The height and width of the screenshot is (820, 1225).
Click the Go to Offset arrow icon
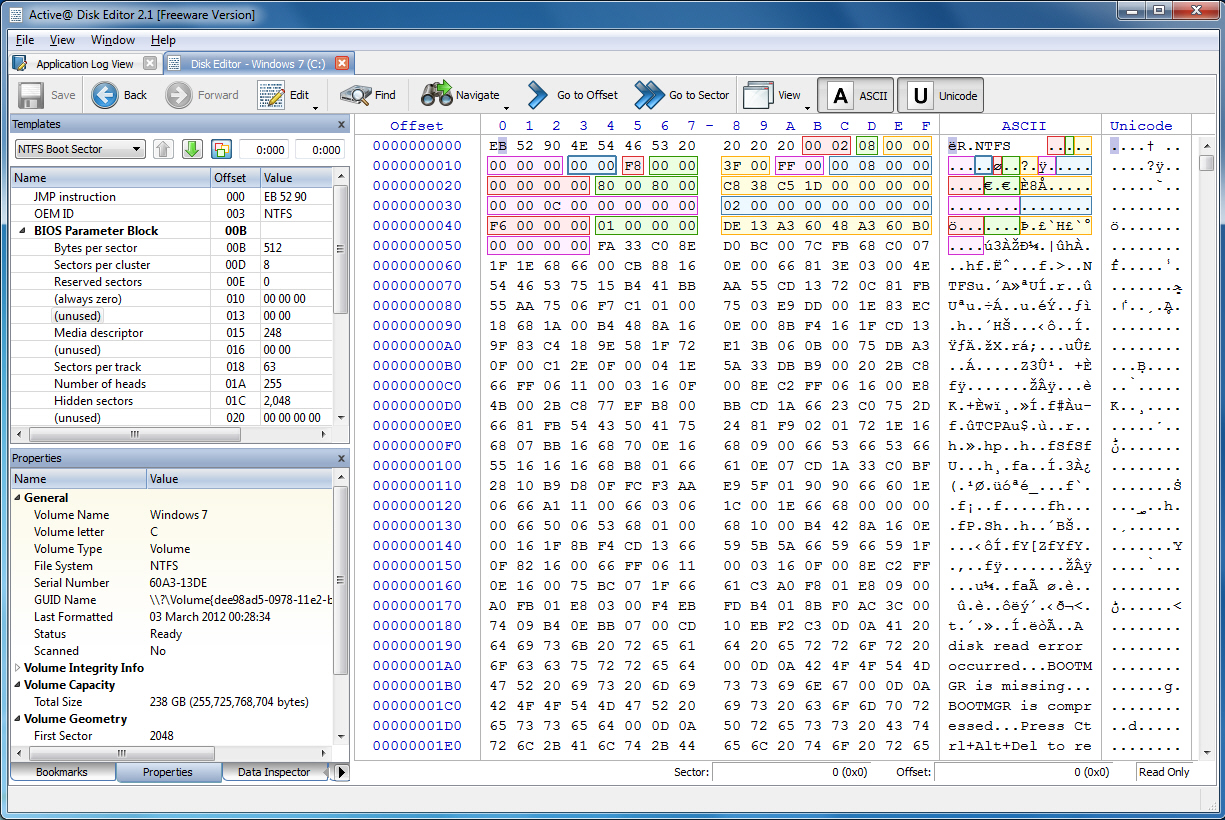coord(538,95)
